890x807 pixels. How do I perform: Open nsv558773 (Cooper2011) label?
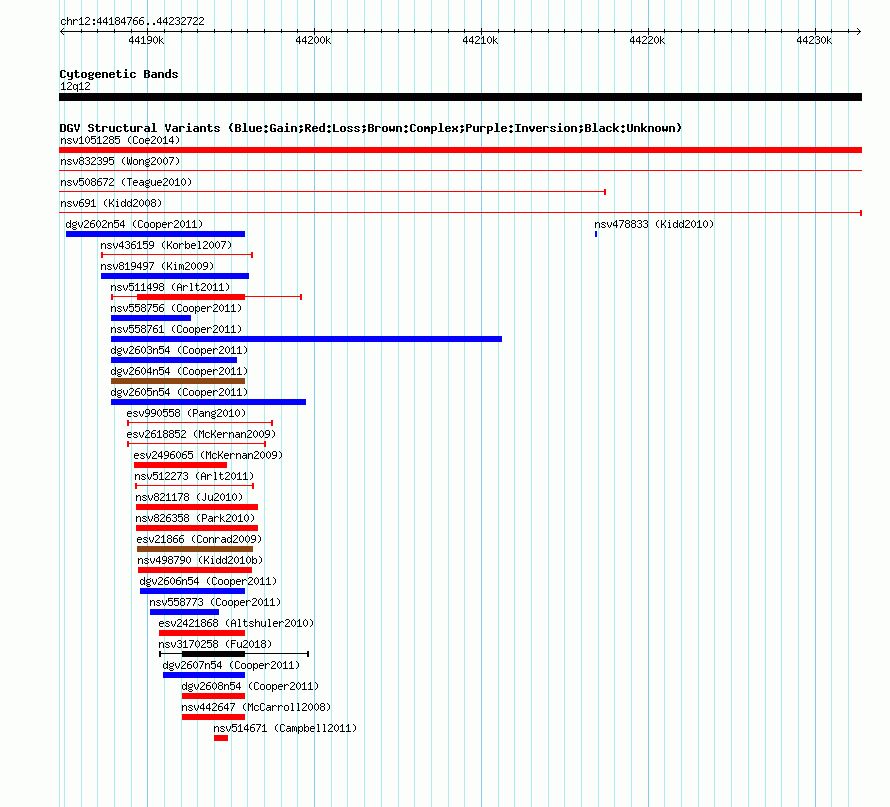point(215,602)
